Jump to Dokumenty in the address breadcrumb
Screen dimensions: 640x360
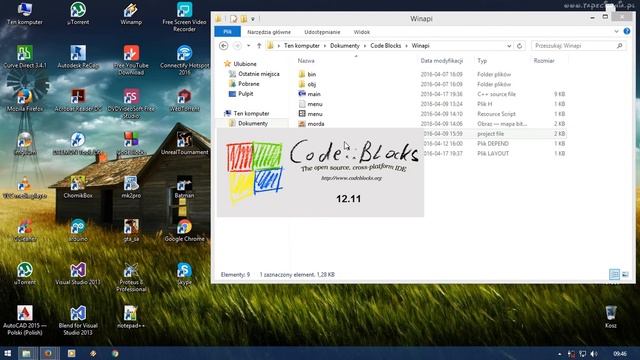click(x=344, y=46)
